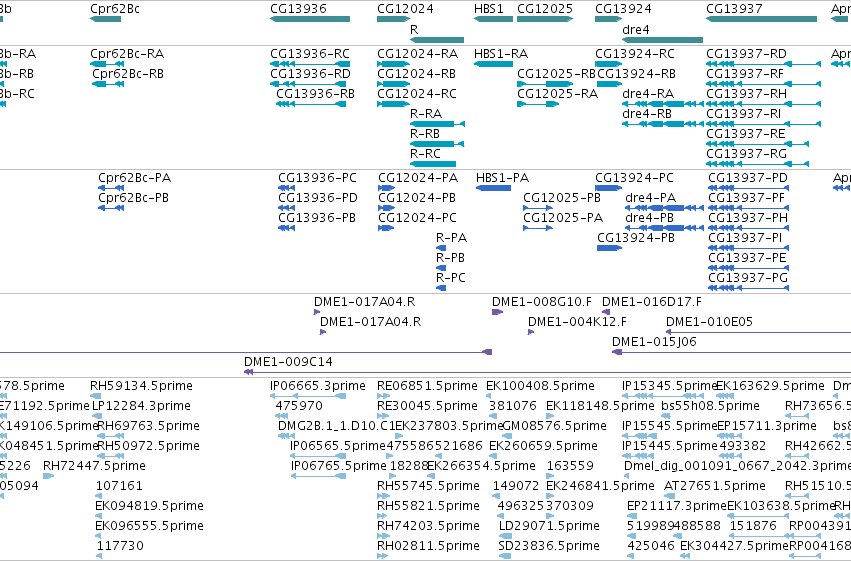
Task: Select the DME1-009C14 clone
Action: click(547, 372)
